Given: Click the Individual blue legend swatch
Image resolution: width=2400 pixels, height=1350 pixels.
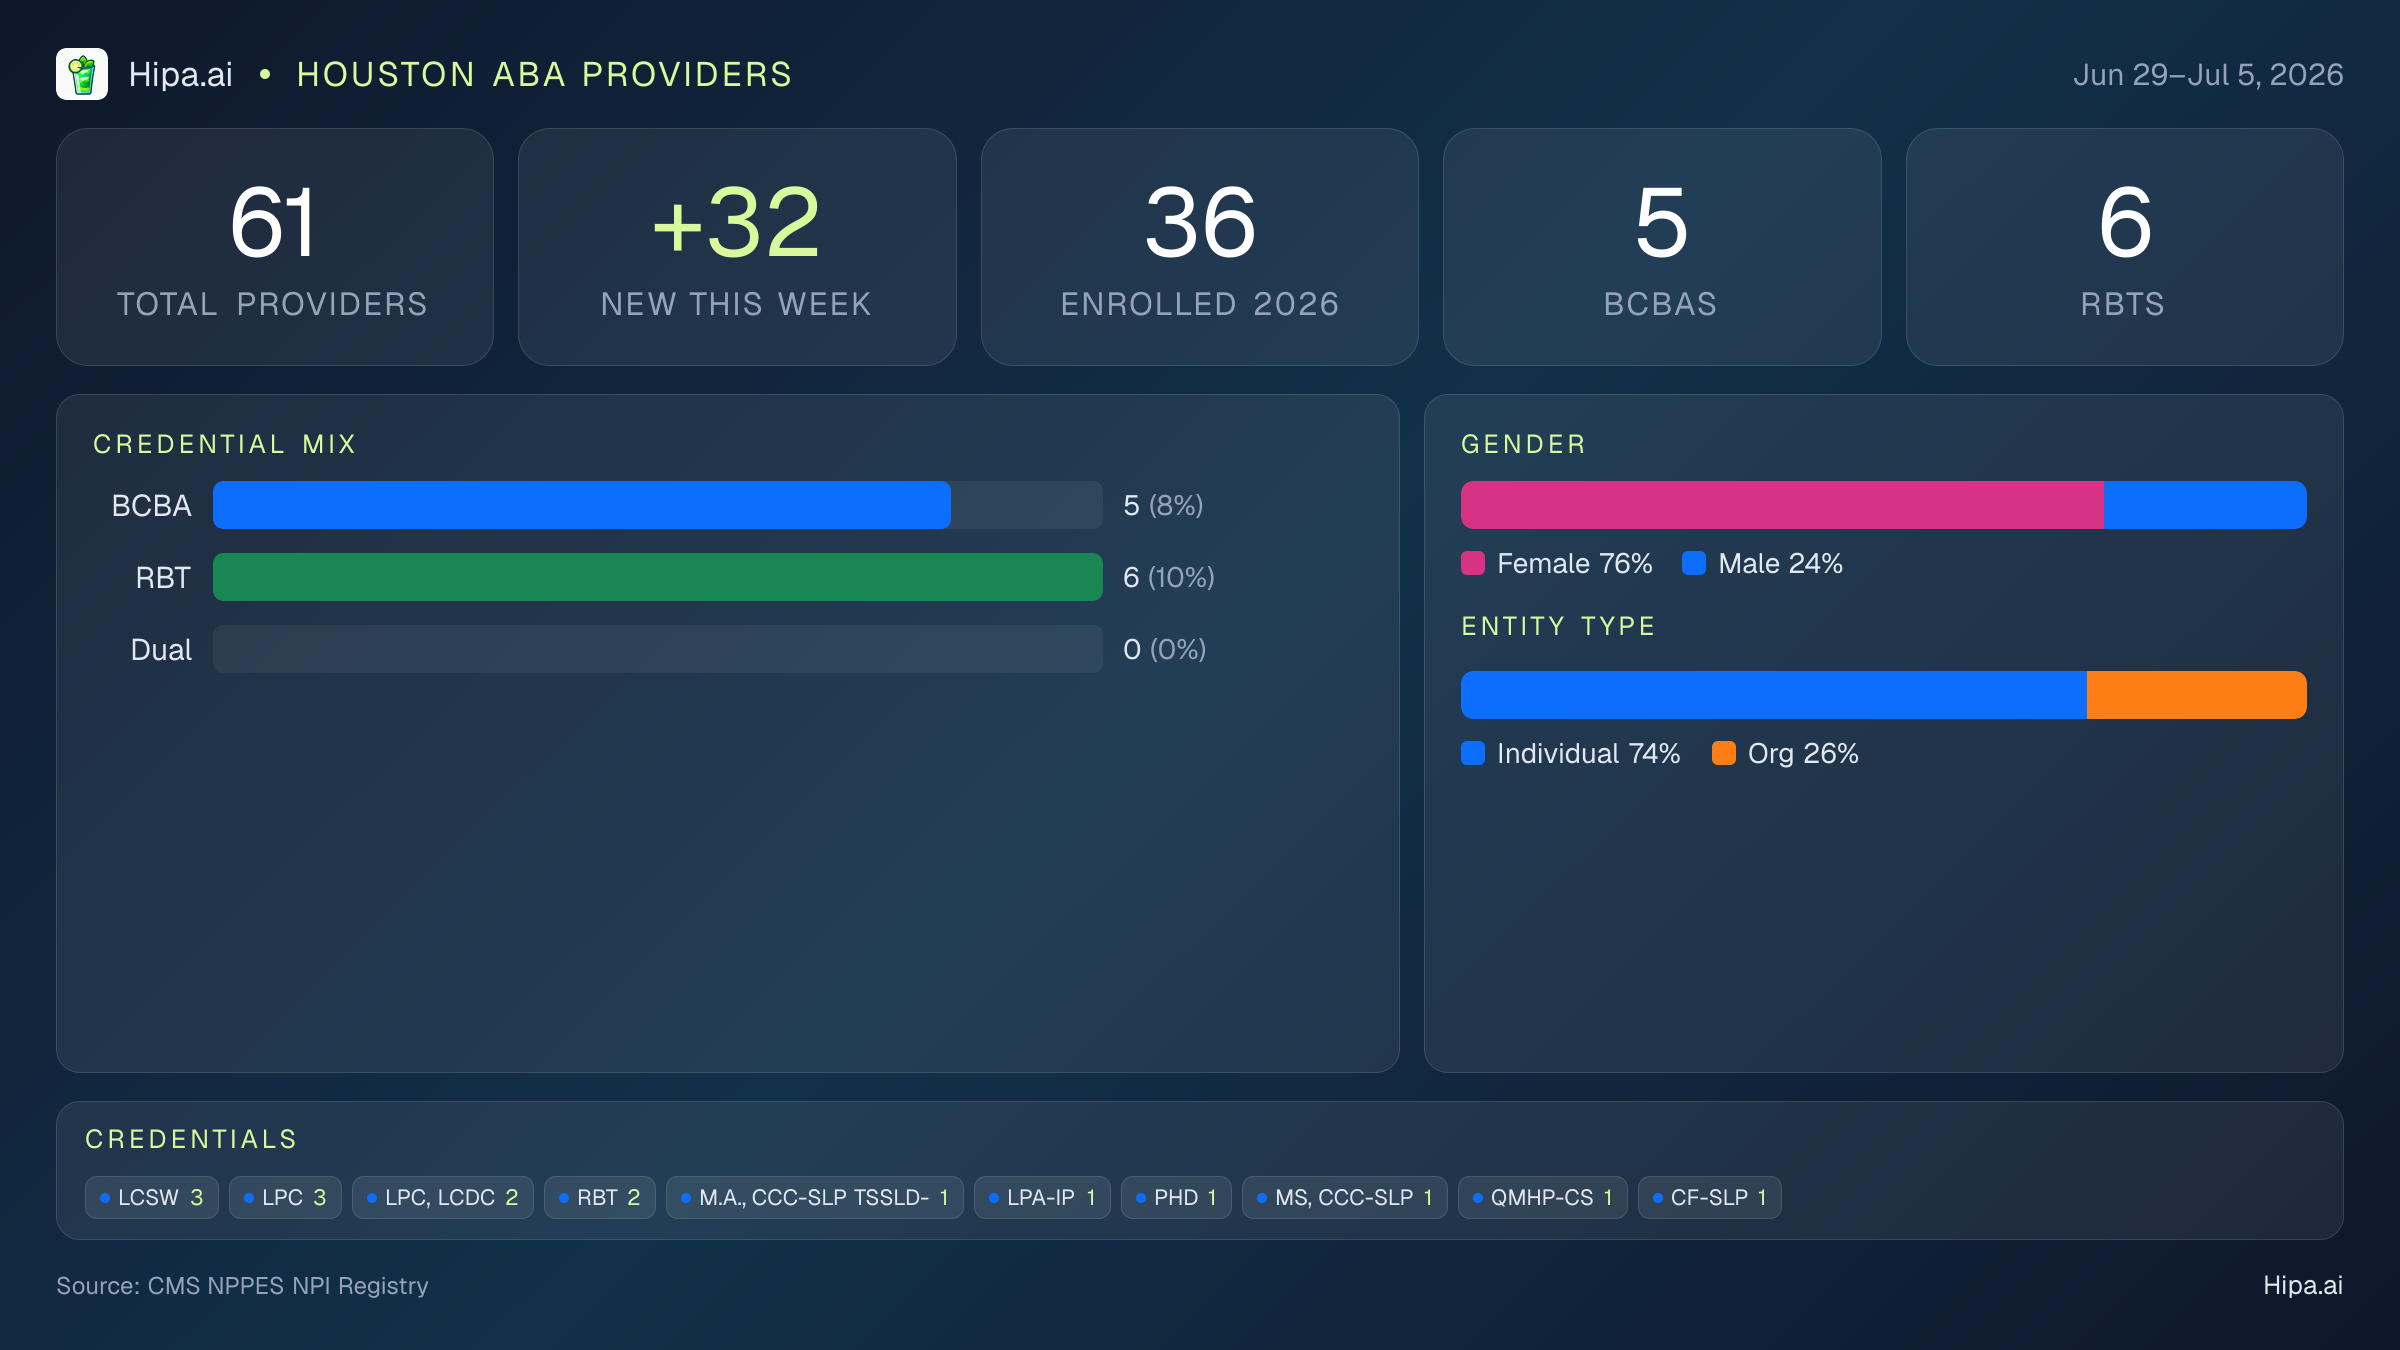Looking at the screenshot, I should (x=1473, y=753).
